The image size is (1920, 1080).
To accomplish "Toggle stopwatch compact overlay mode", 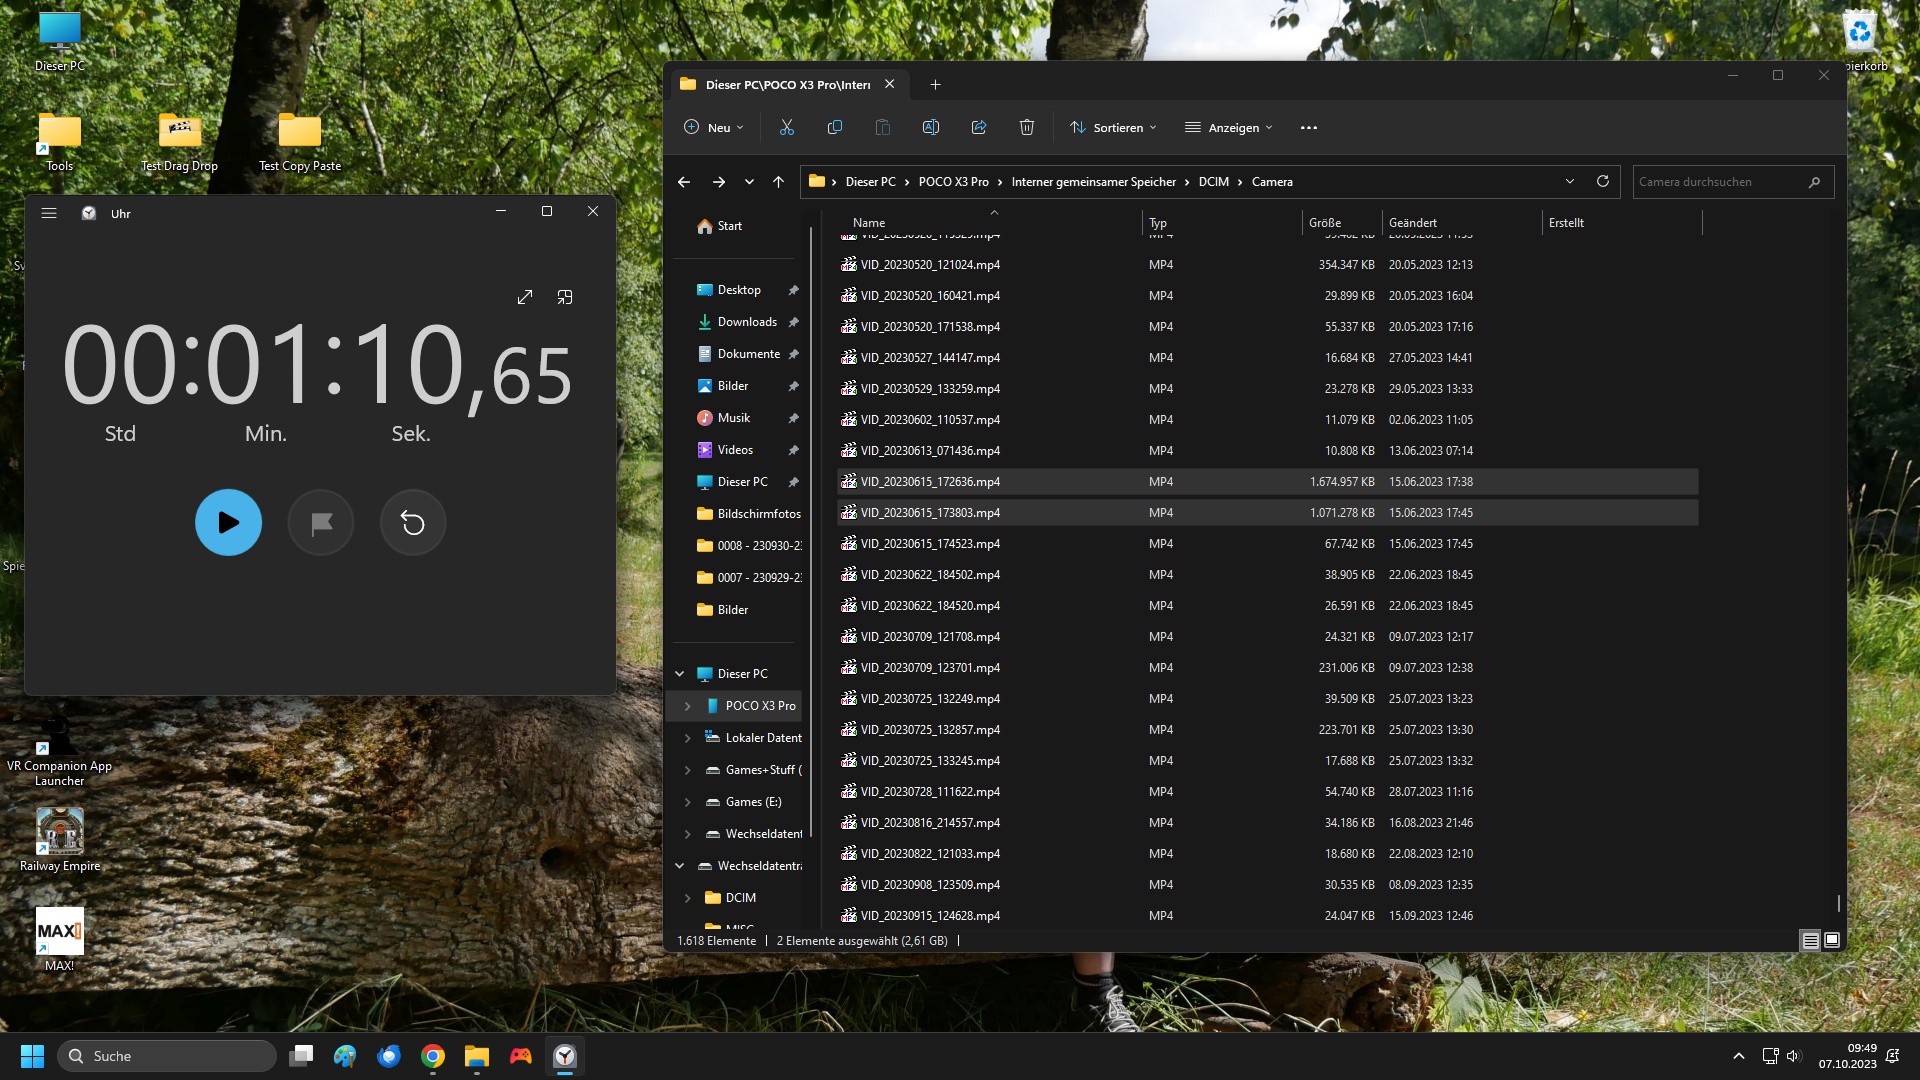I will click(565, 297).
